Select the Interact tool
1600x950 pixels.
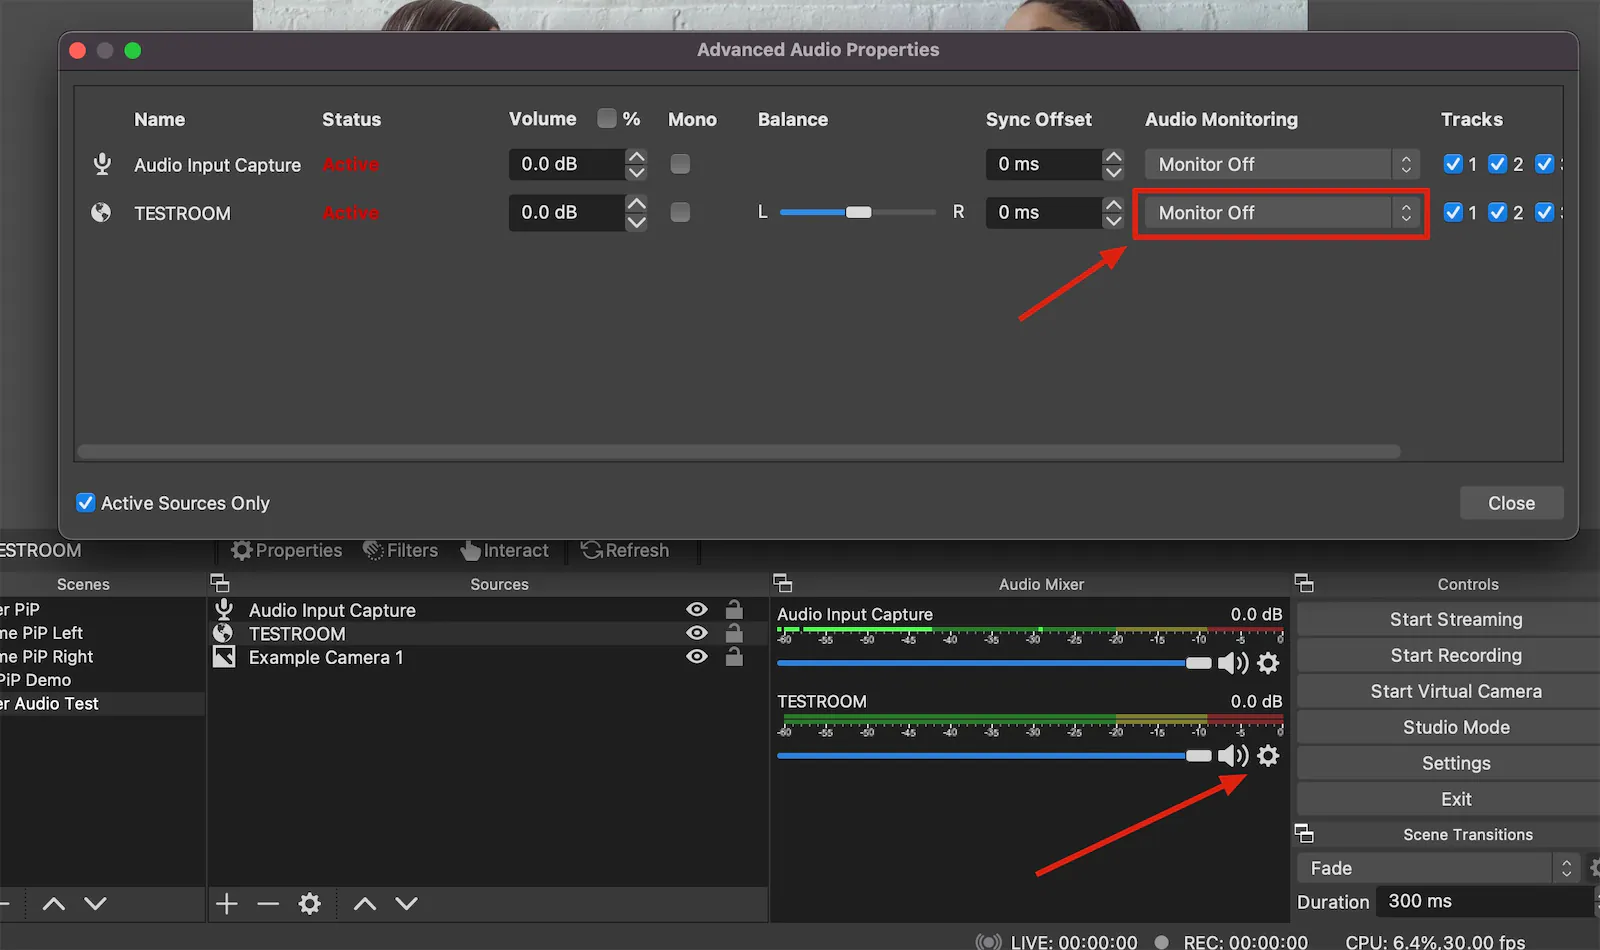(x=506, y=550)
